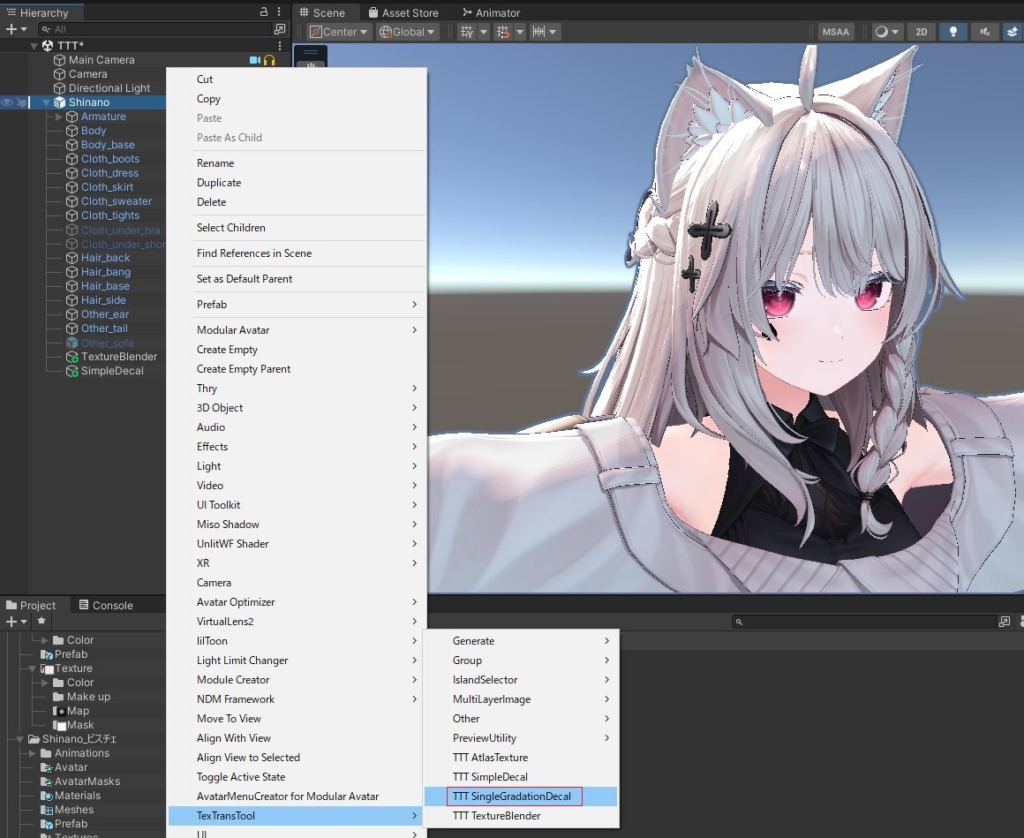
Task: Toggle visibility eye for Shinano object
Action: tap(7, 102)
